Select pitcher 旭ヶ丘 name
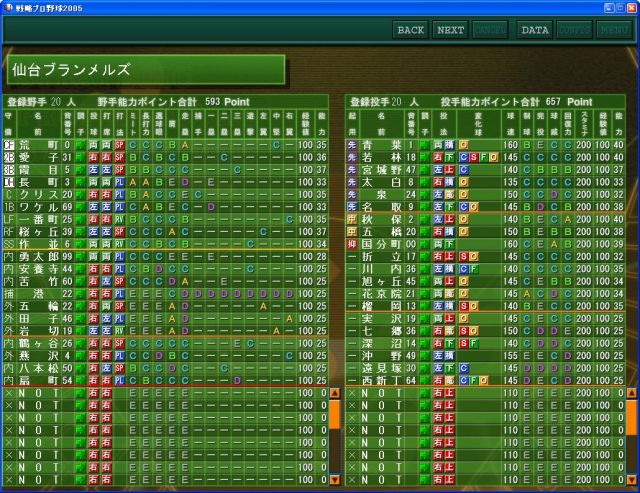This screenshot has width=640, height=493. click(382, 282)
